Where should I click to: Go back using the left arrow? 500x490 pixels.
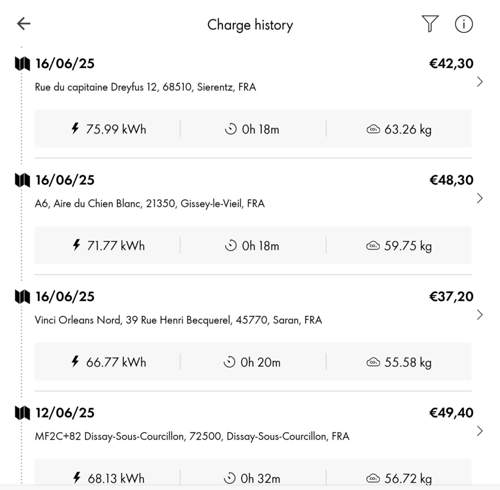[x=24, y=24]
